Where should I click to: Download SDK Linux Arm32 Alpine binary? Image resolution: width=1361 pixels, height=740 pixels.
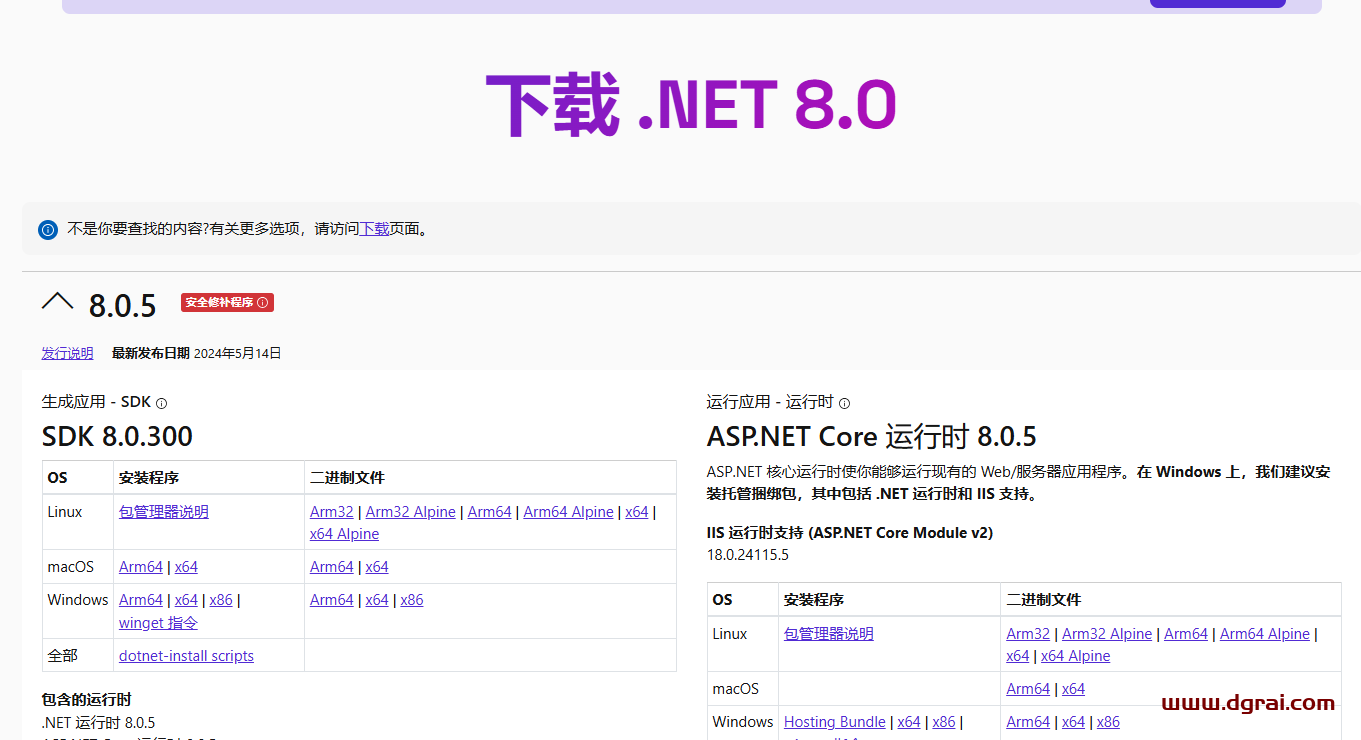click(x=410, y=512)
